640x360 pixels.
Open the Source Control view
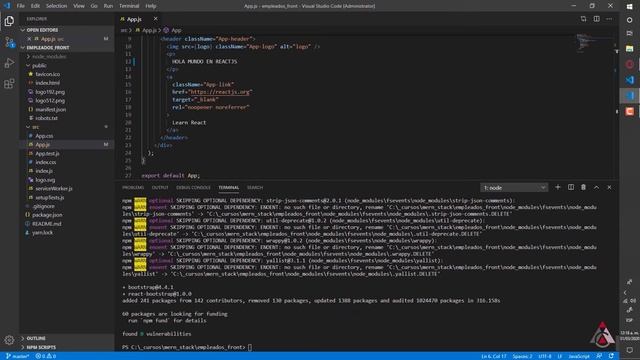pyautogui.click(x=9, y=42)
